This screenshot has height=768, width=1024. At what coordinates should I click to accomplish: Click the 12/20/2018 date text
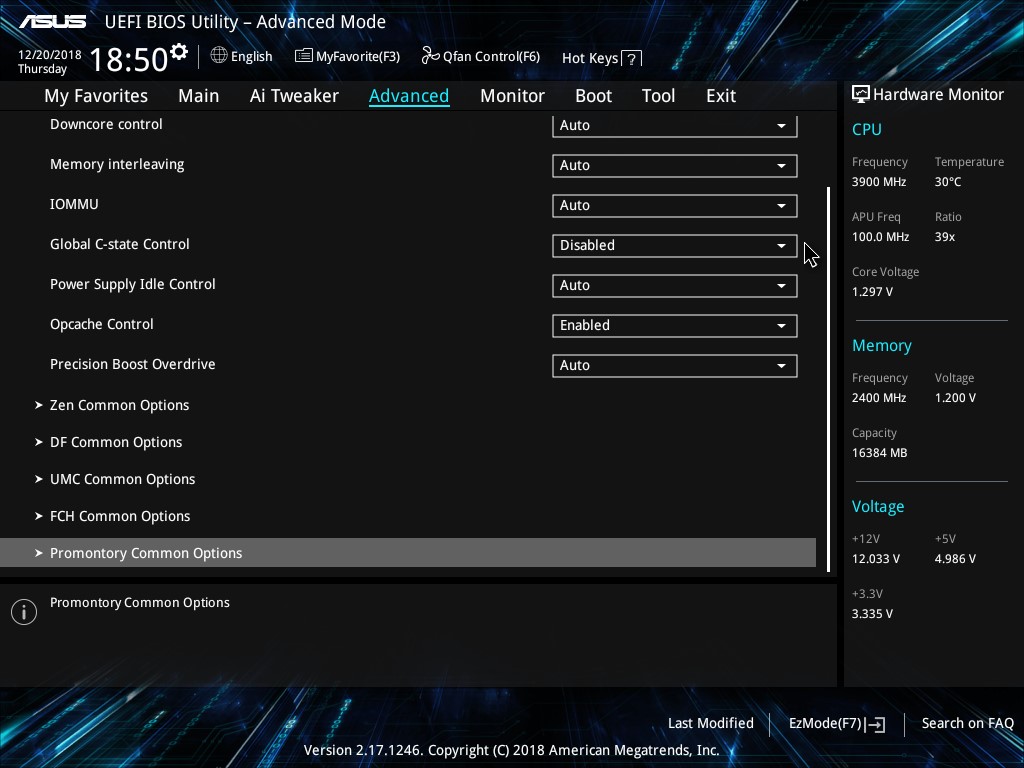point(50,55)
